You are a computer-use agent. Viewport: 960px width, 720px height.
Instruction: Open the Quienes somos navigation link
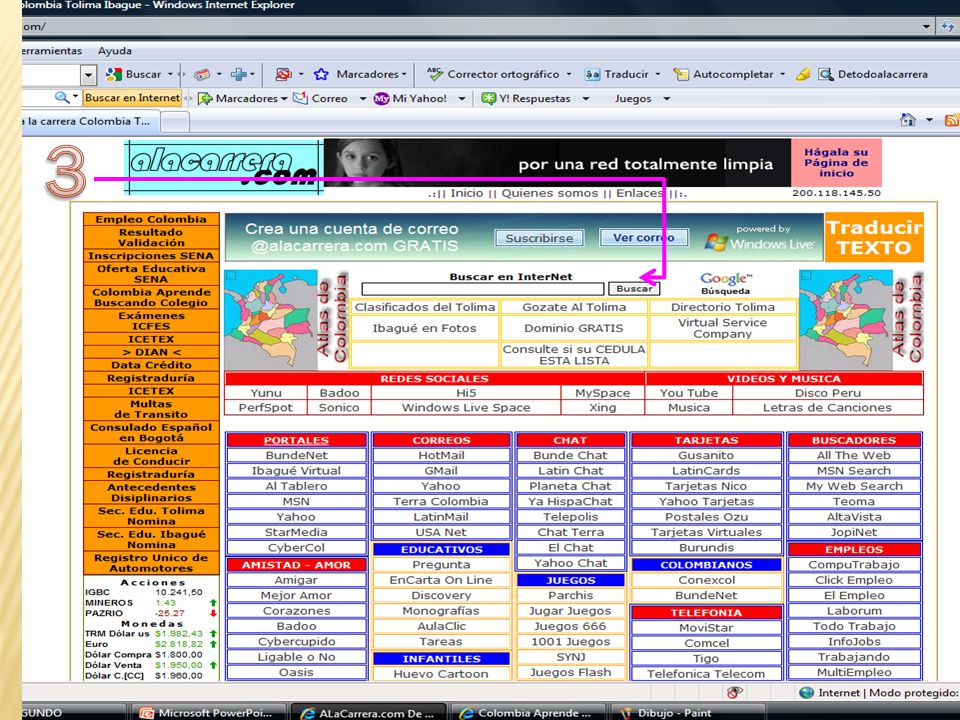point(549,193)
